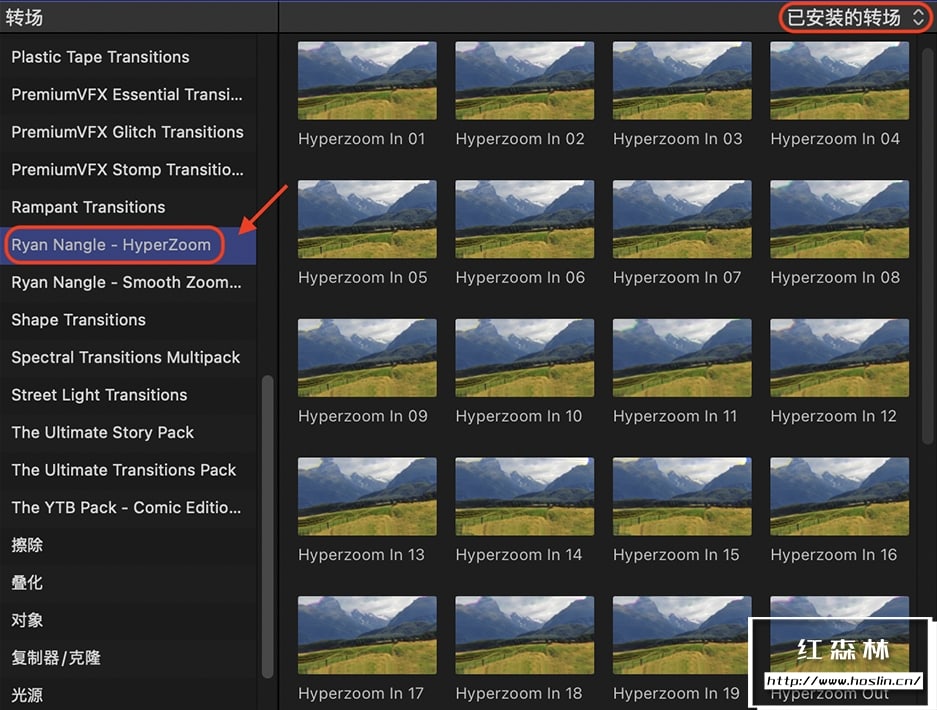The height and width of the screenshot is (710, 937).
Task: Select Hyperzoom In 01 thumbnail
Action: coord(367,80)
